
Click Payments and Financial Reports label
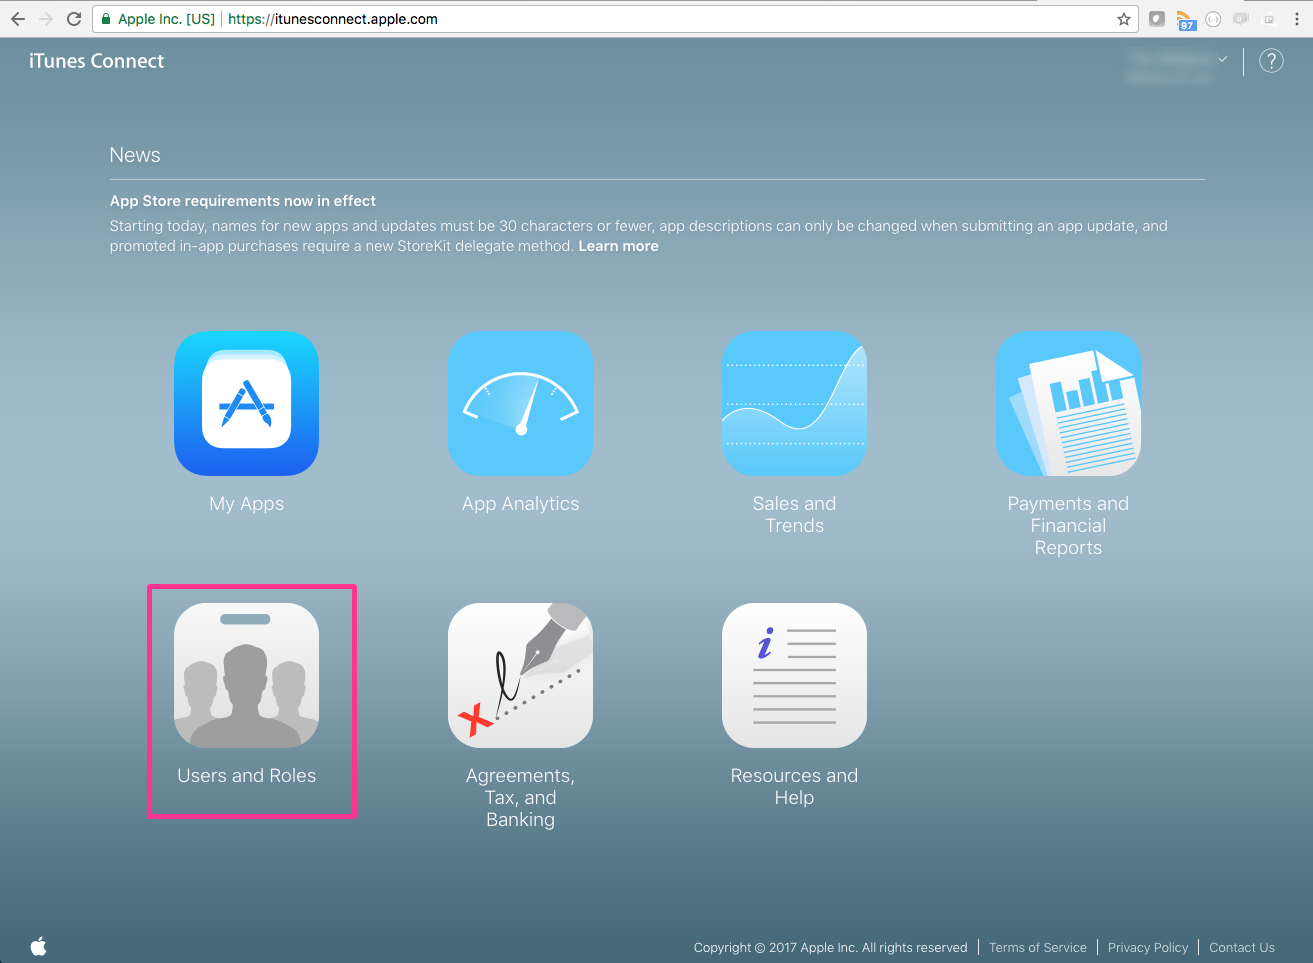[x=1068, y=526]
